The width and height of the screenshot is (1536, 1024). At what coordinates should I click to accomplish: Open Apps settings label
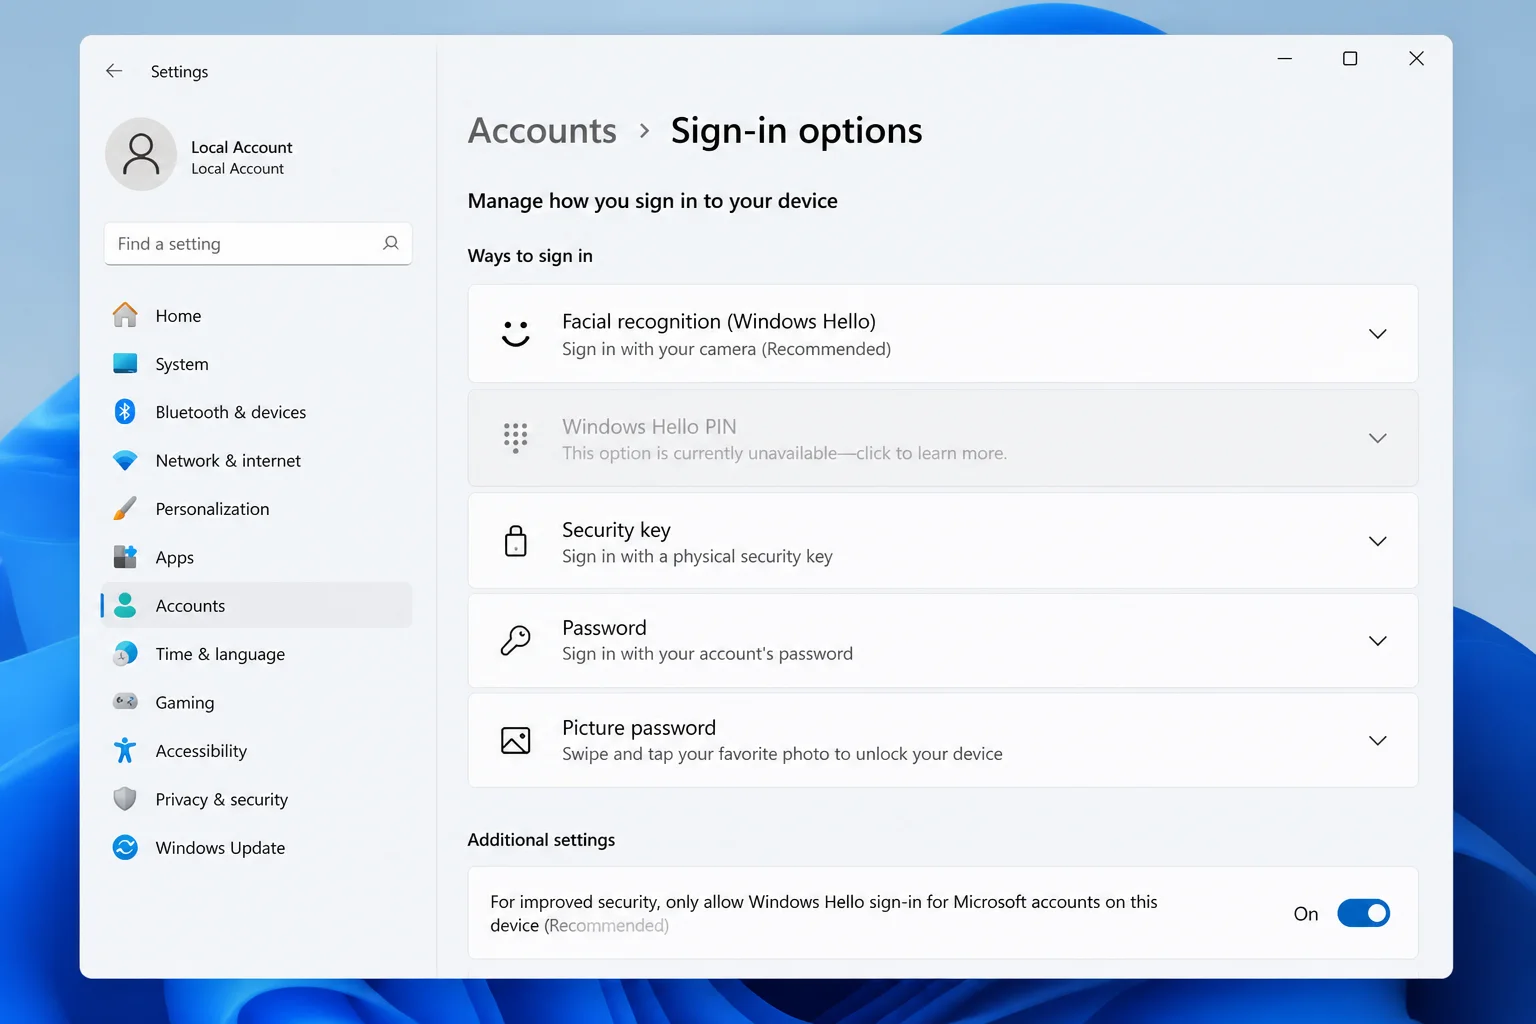(175, 557)
